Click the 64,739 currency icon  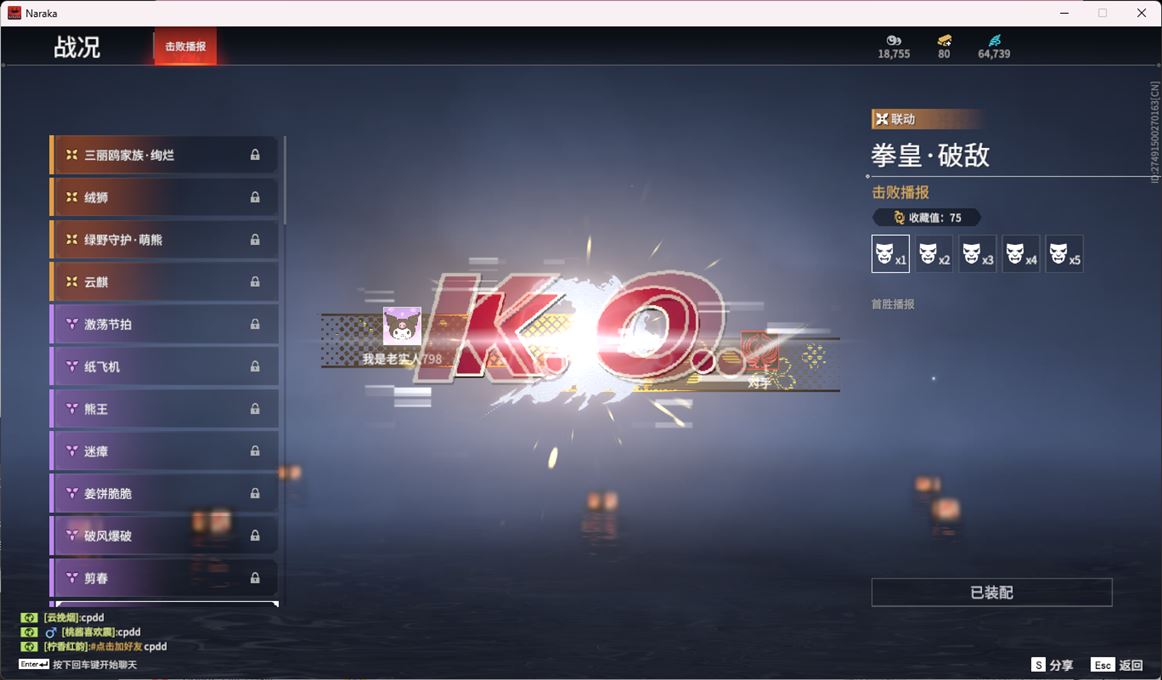click(x=995, y=41)
